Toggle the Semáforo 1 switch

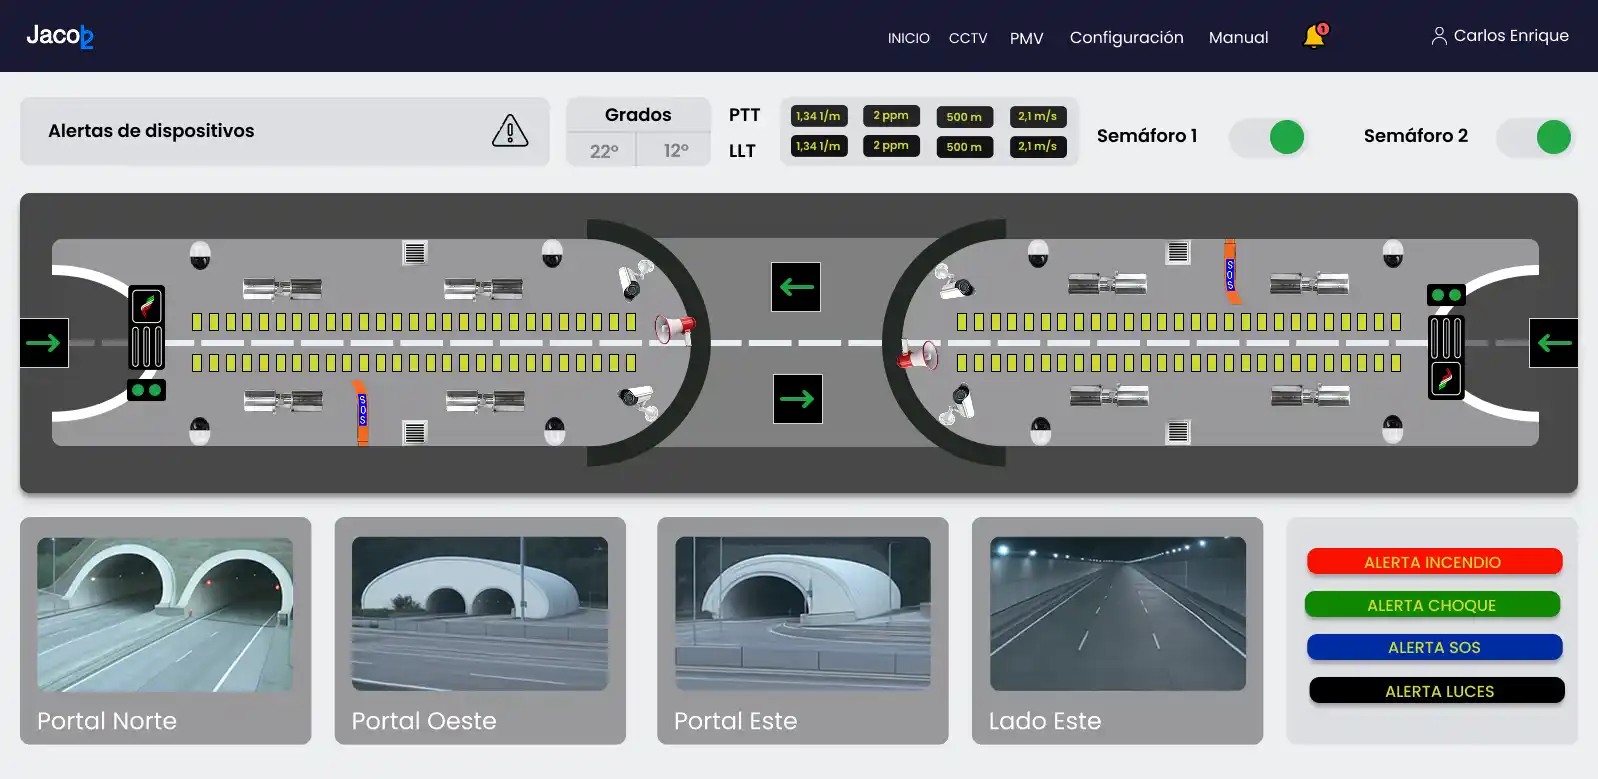point(1267,137)
